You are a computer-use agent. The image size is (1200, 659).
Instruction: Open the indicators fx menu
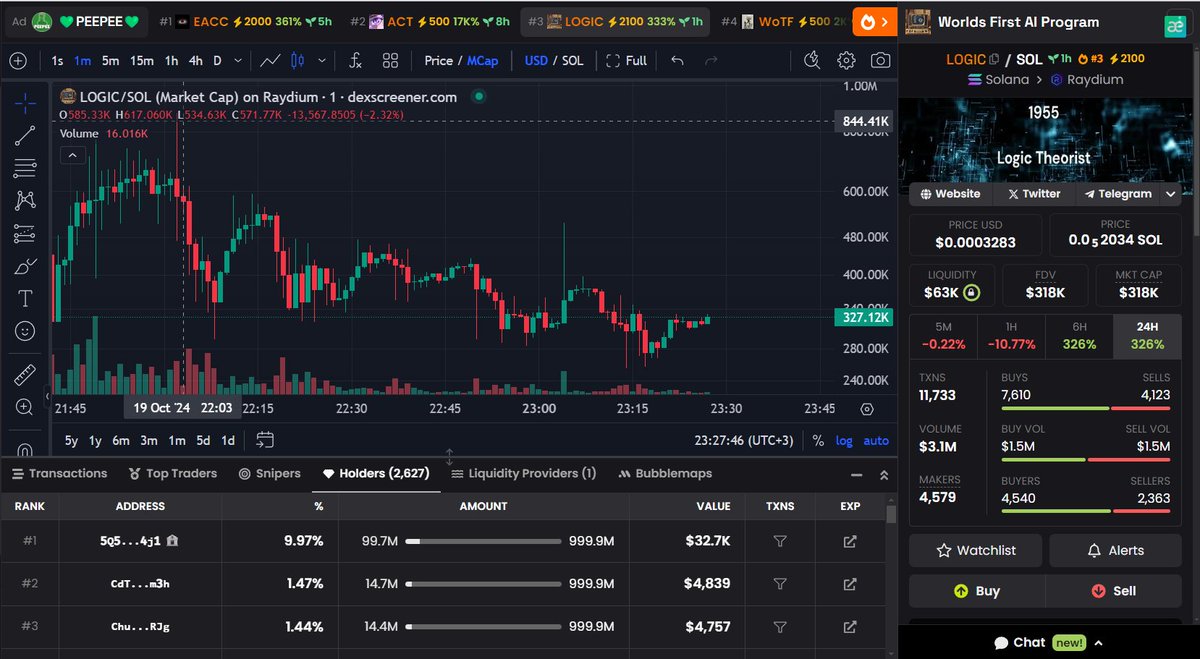tap(355, 61)
